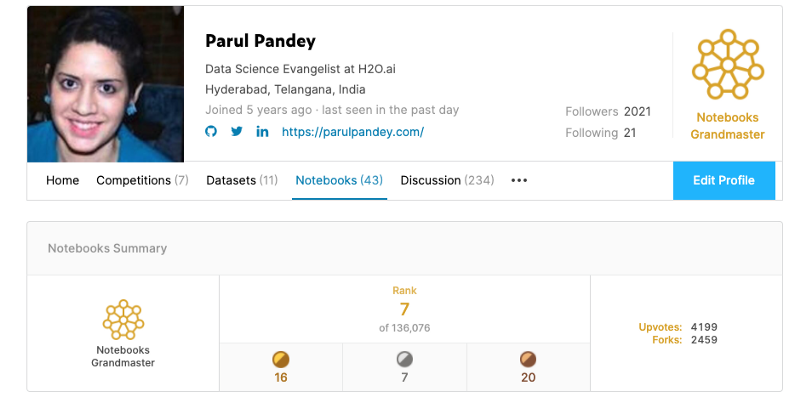Viewport: 800px width, 402px height.
Task: Click the Edit Profile button
Action: pyautogui.click(x=723, y=181)
